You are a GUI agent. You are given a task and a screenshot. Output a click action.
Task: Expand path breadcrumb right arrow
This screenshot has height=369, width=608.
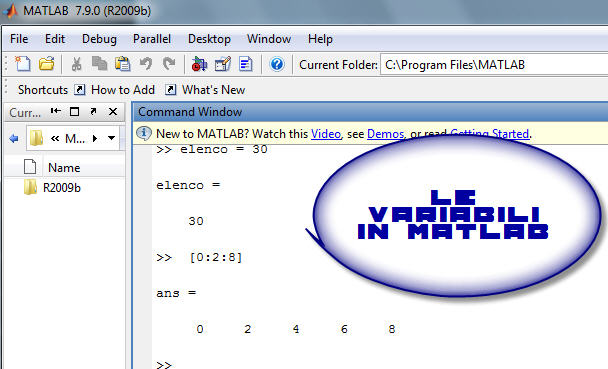pyautogui.click(x=95, y=138)
